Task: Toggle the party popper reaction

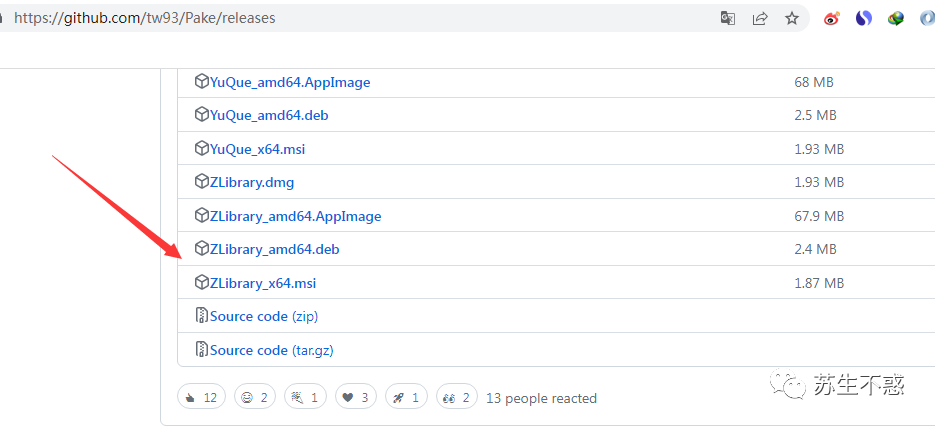Action: [306, 397]
